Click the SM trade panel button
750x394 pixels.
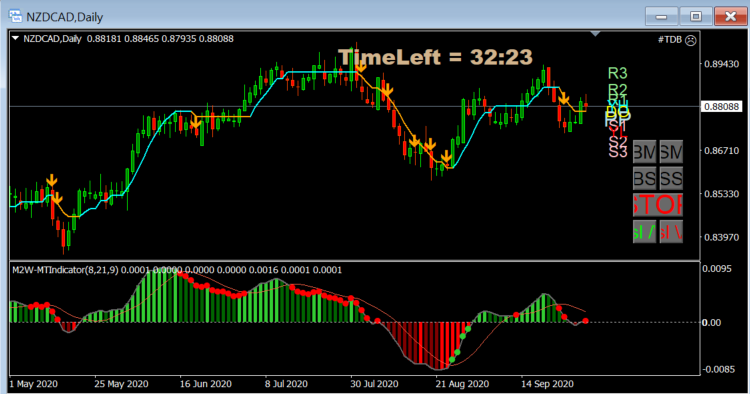(x=671, y=152)
